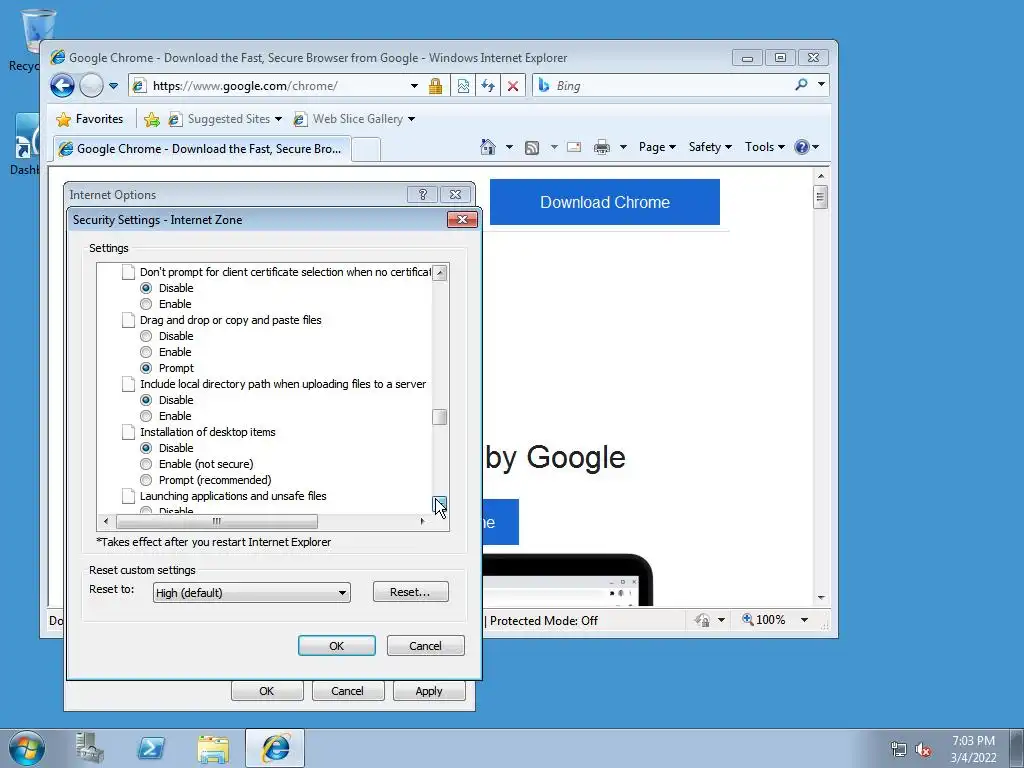
Task: Expand the address bar autocomplete dropdown
Action: coord(414,86)
